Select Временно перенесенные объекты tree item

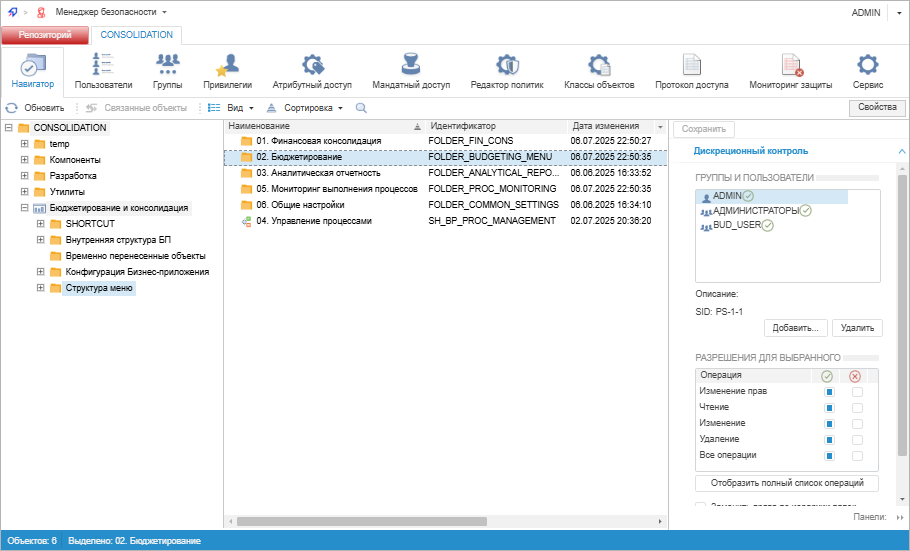(135, 255)
